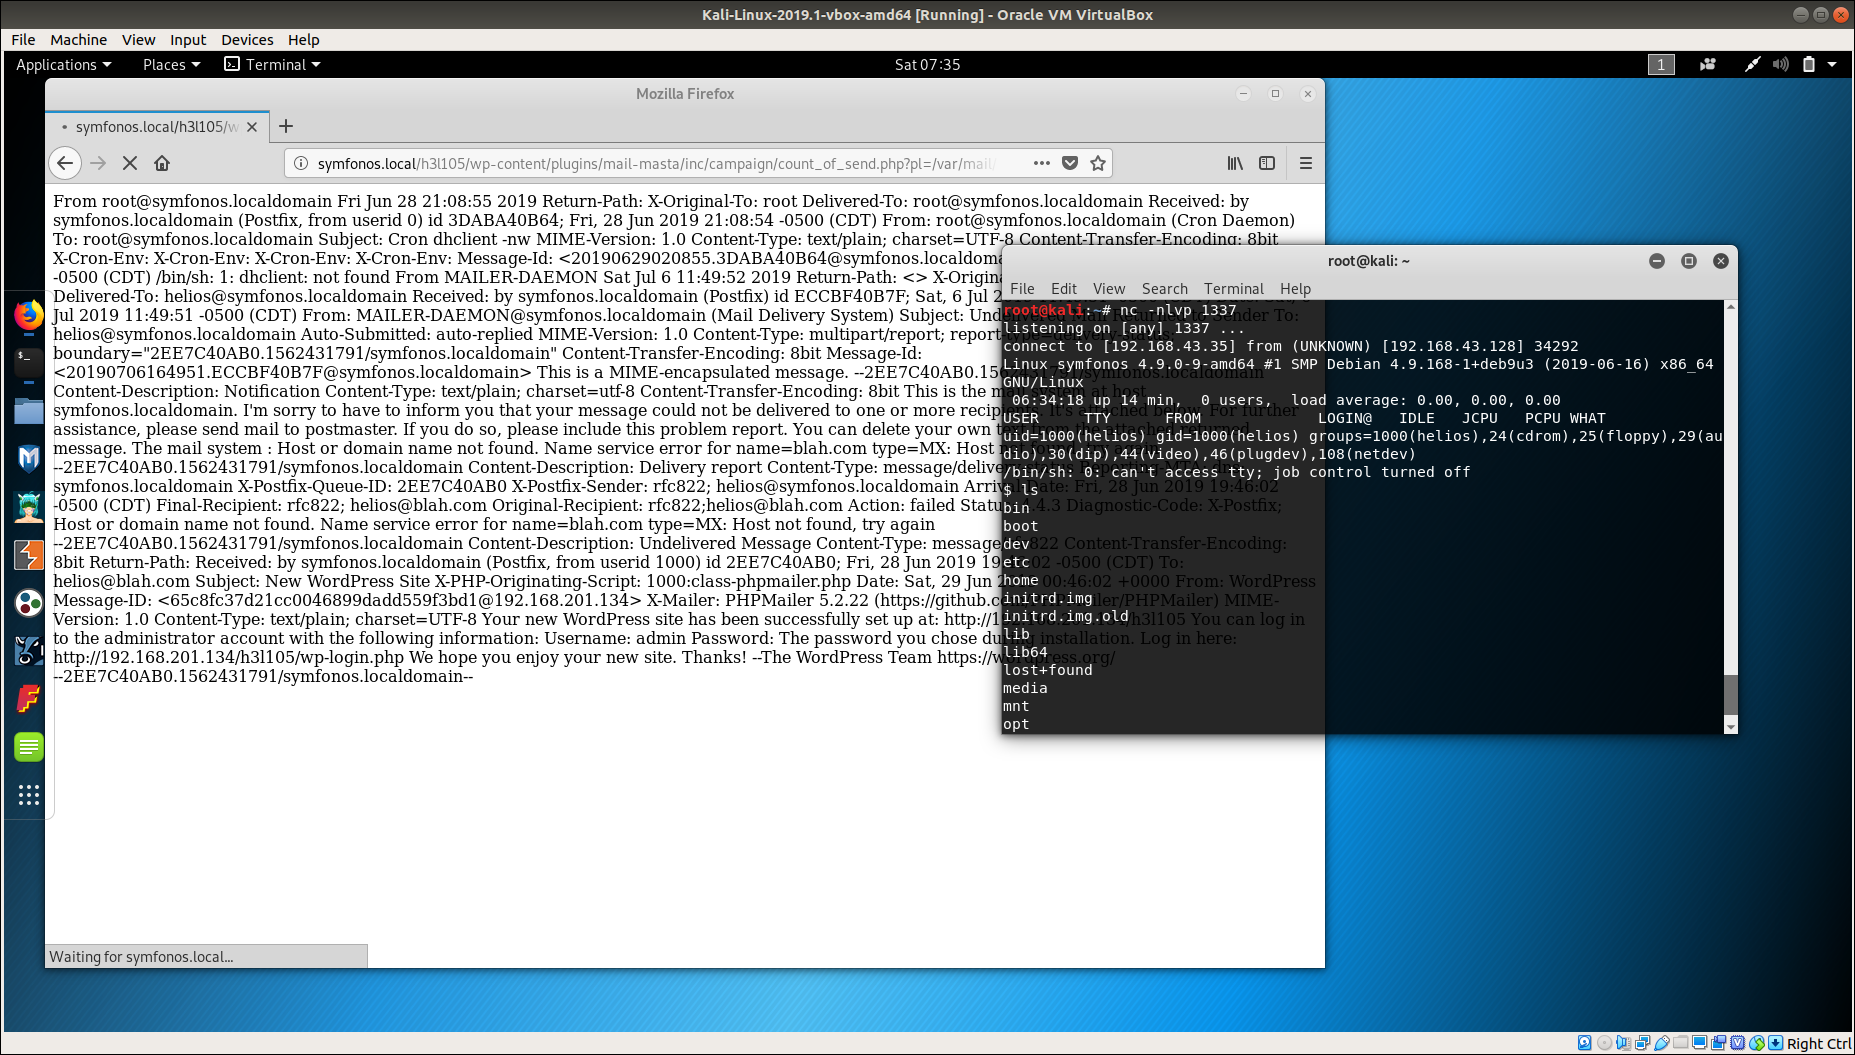Close the symfonos.local tab
The image size is (1855, 1055).
252,127
